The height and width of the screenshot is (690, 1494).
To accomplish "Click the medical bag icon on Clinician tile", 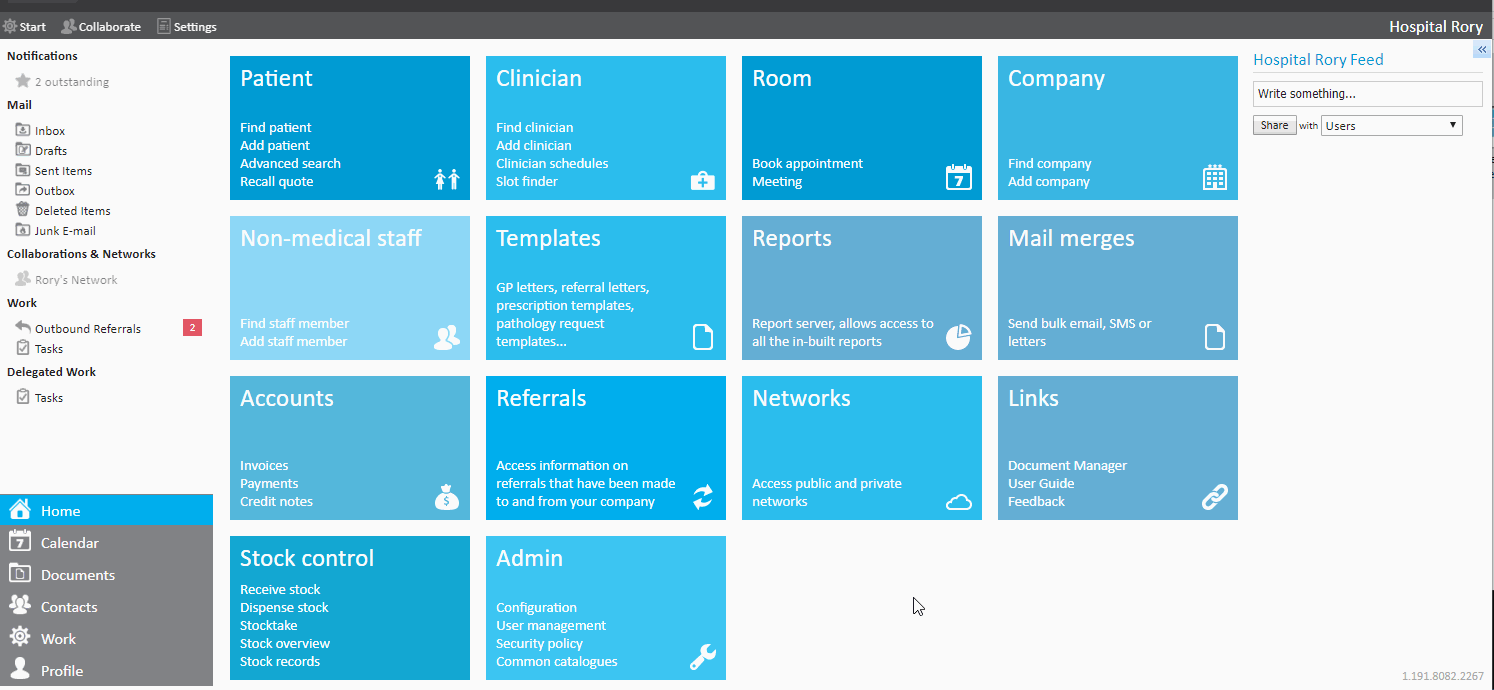I will 702,180.
